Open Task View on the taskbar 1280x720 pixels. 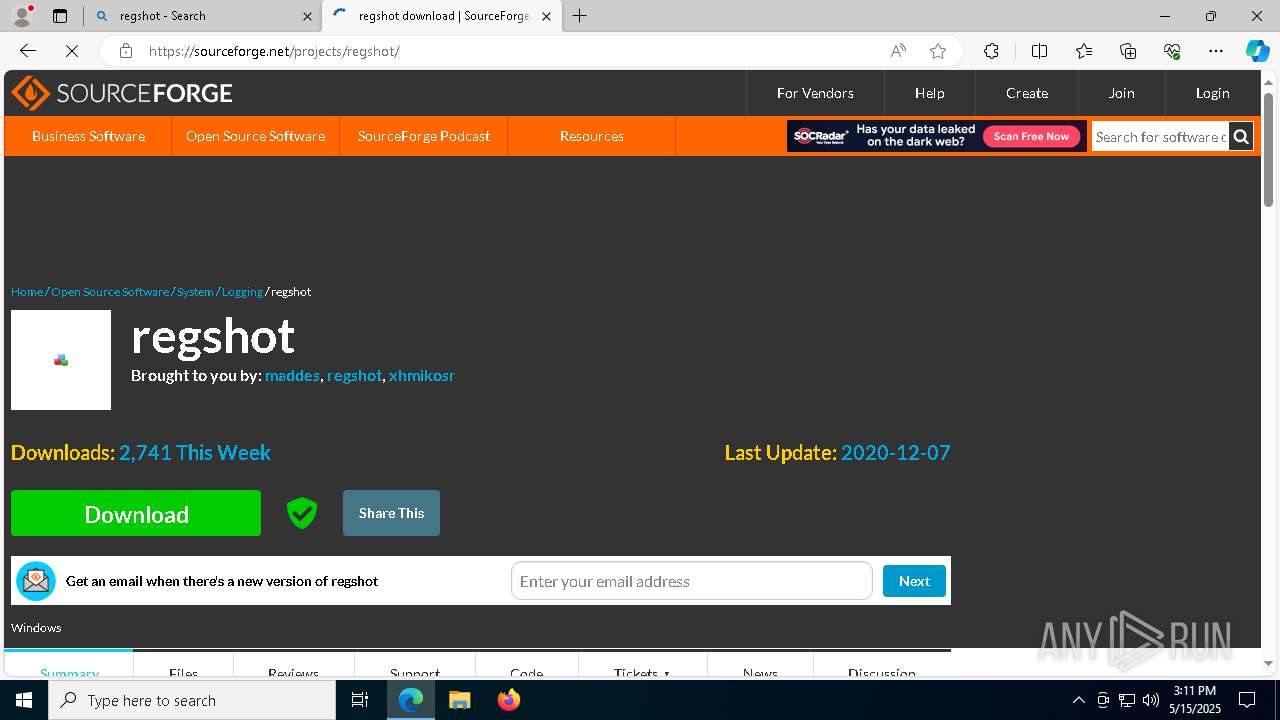pos(360,700)
